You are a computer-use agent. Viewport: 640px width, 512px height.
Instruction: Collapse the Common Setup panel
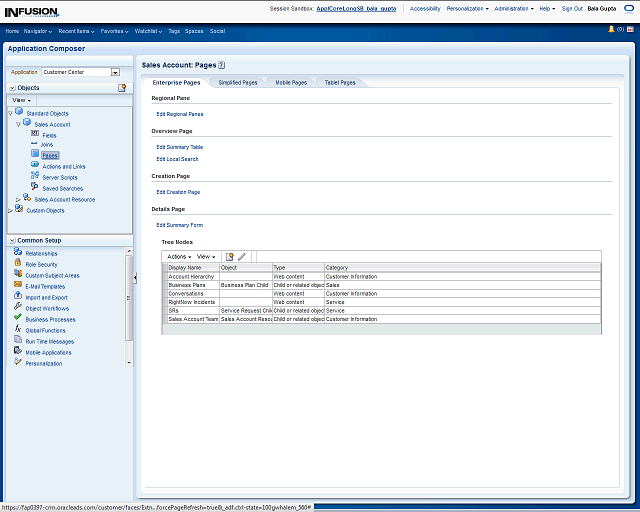(x=11, y=241)
